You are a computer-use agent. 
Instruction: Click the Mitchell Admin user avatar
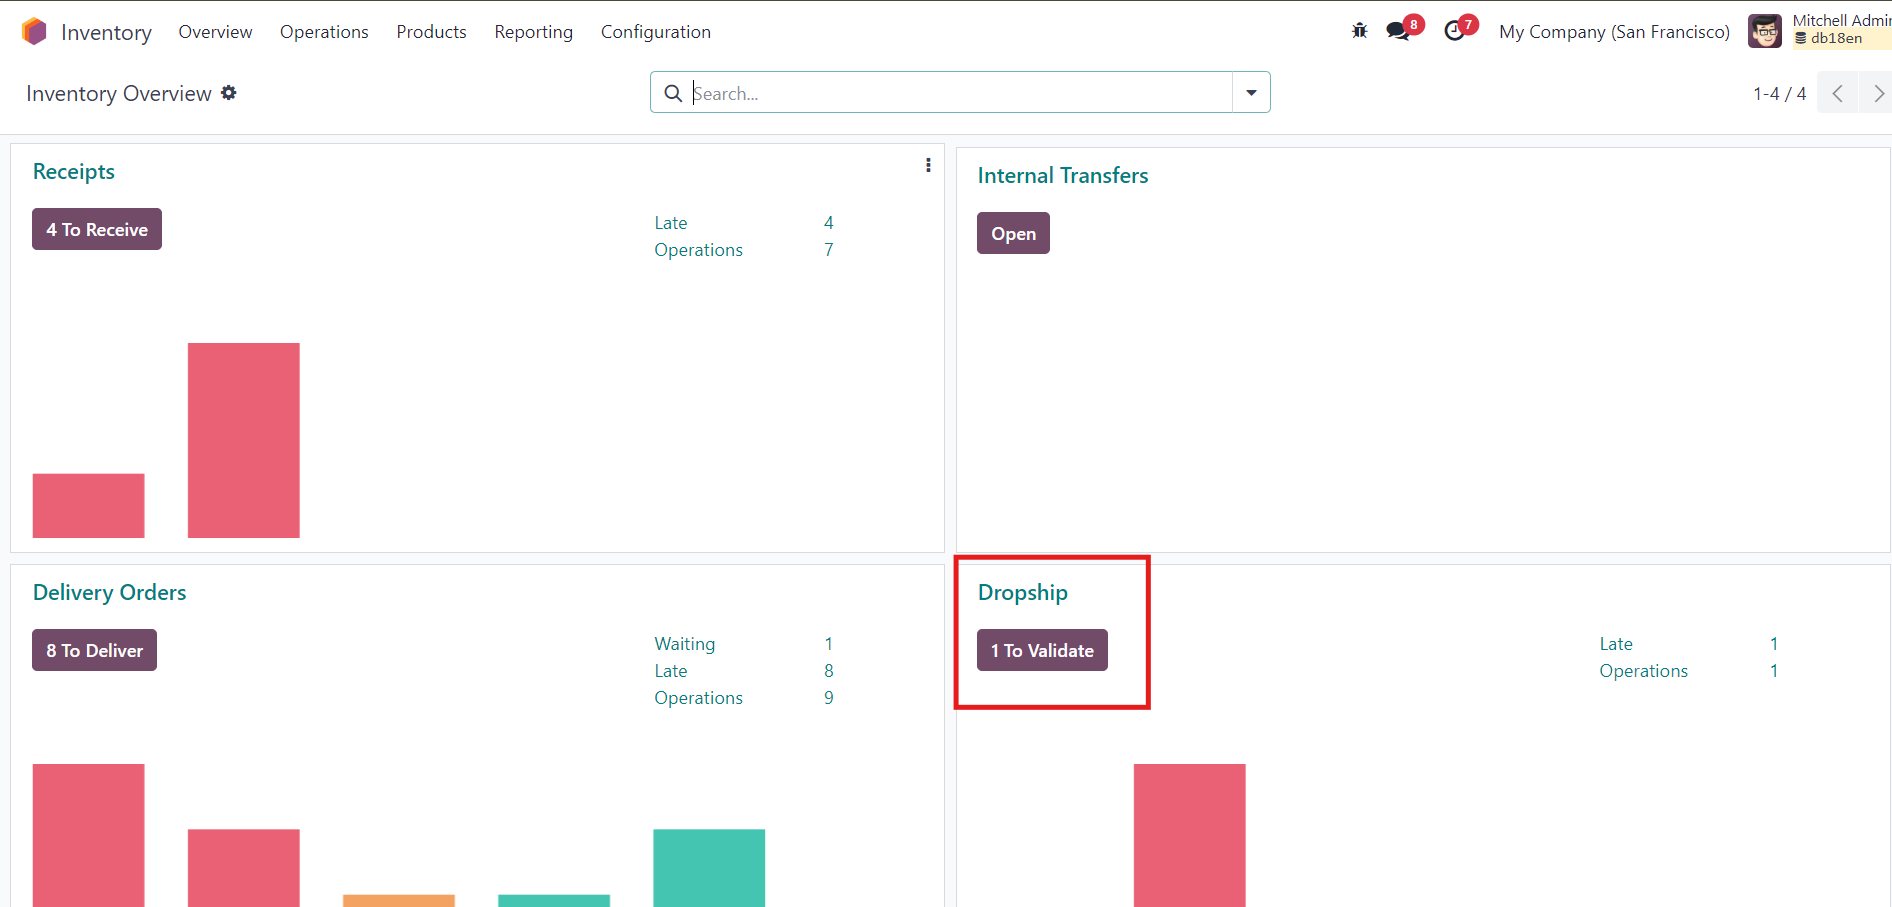(x=1764, y=31)
